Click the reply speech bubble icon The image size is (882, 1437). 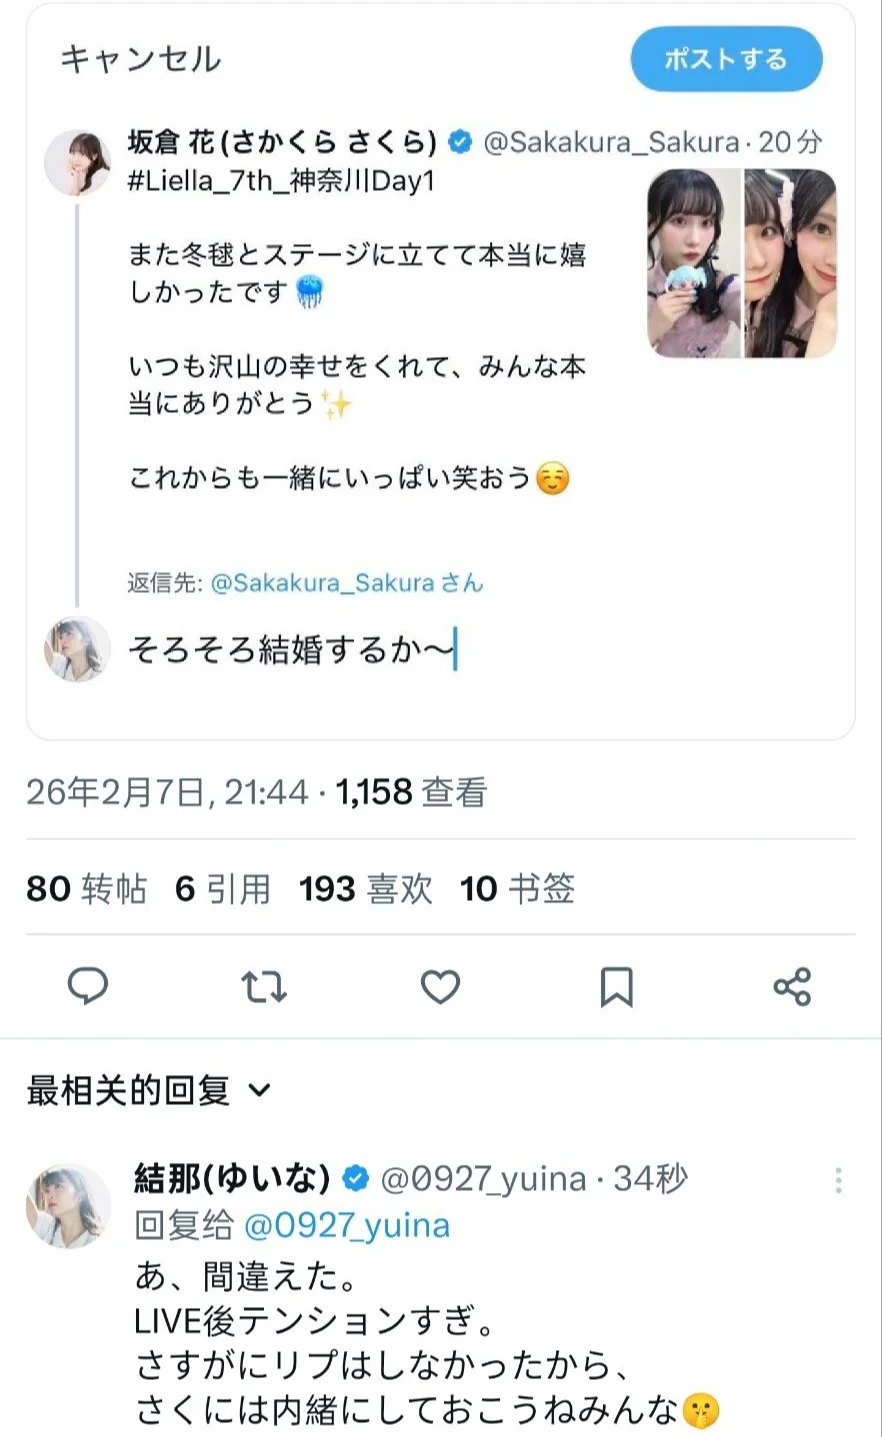point(88,986)
